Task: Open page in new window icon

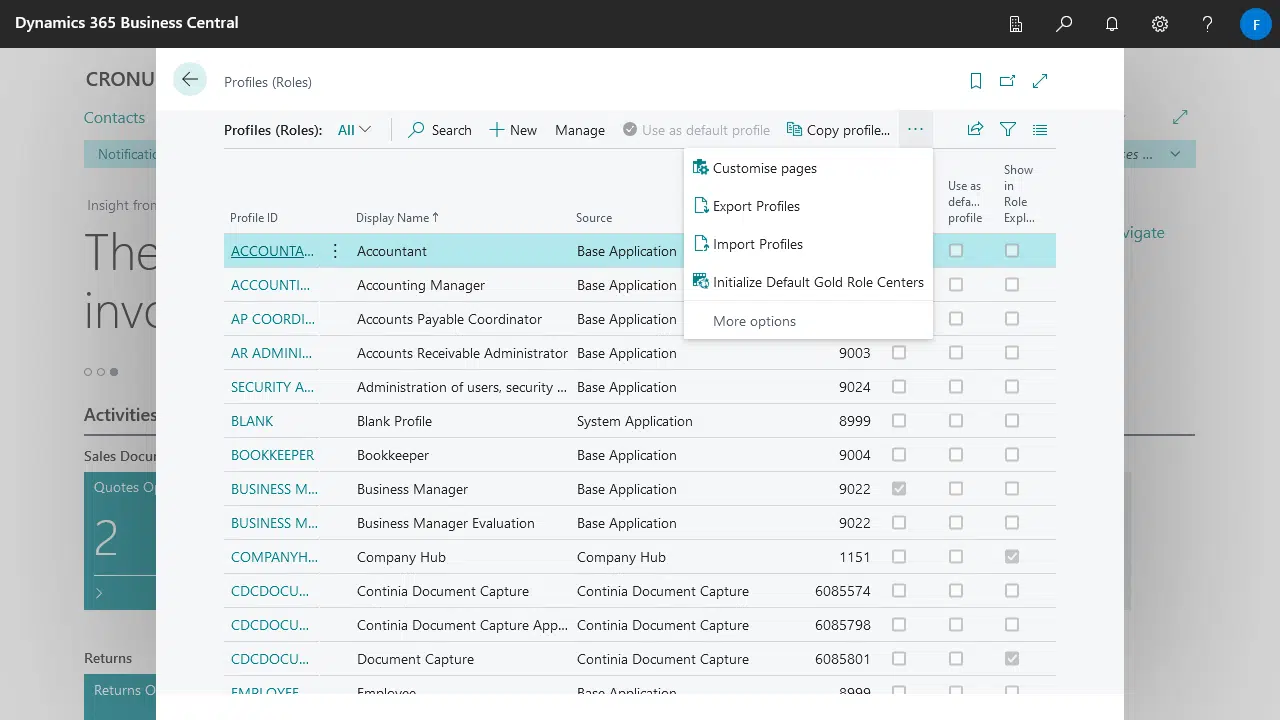Action: 1007,81
